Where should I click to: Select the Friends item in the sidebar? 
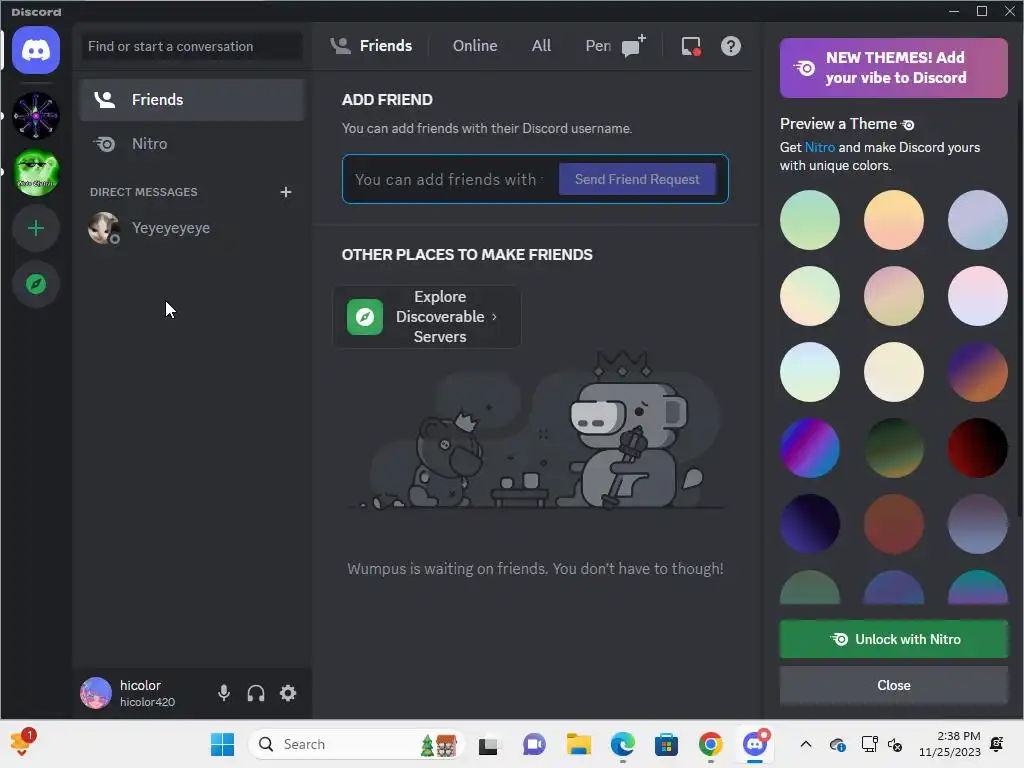[x=192, y=100]
